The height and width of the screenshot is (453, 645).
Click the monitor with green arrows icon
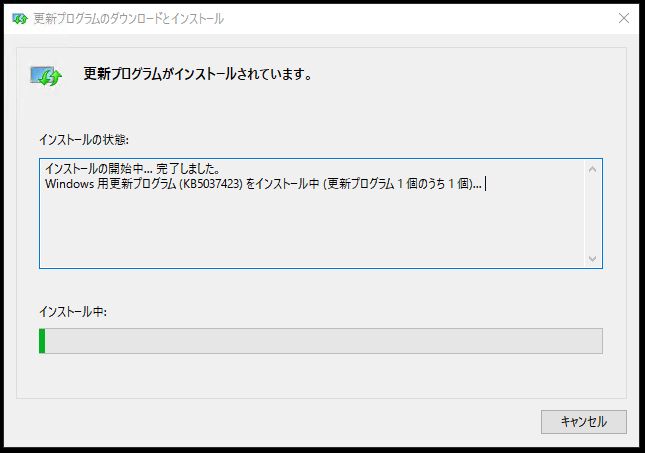click(x=46, y=76)
